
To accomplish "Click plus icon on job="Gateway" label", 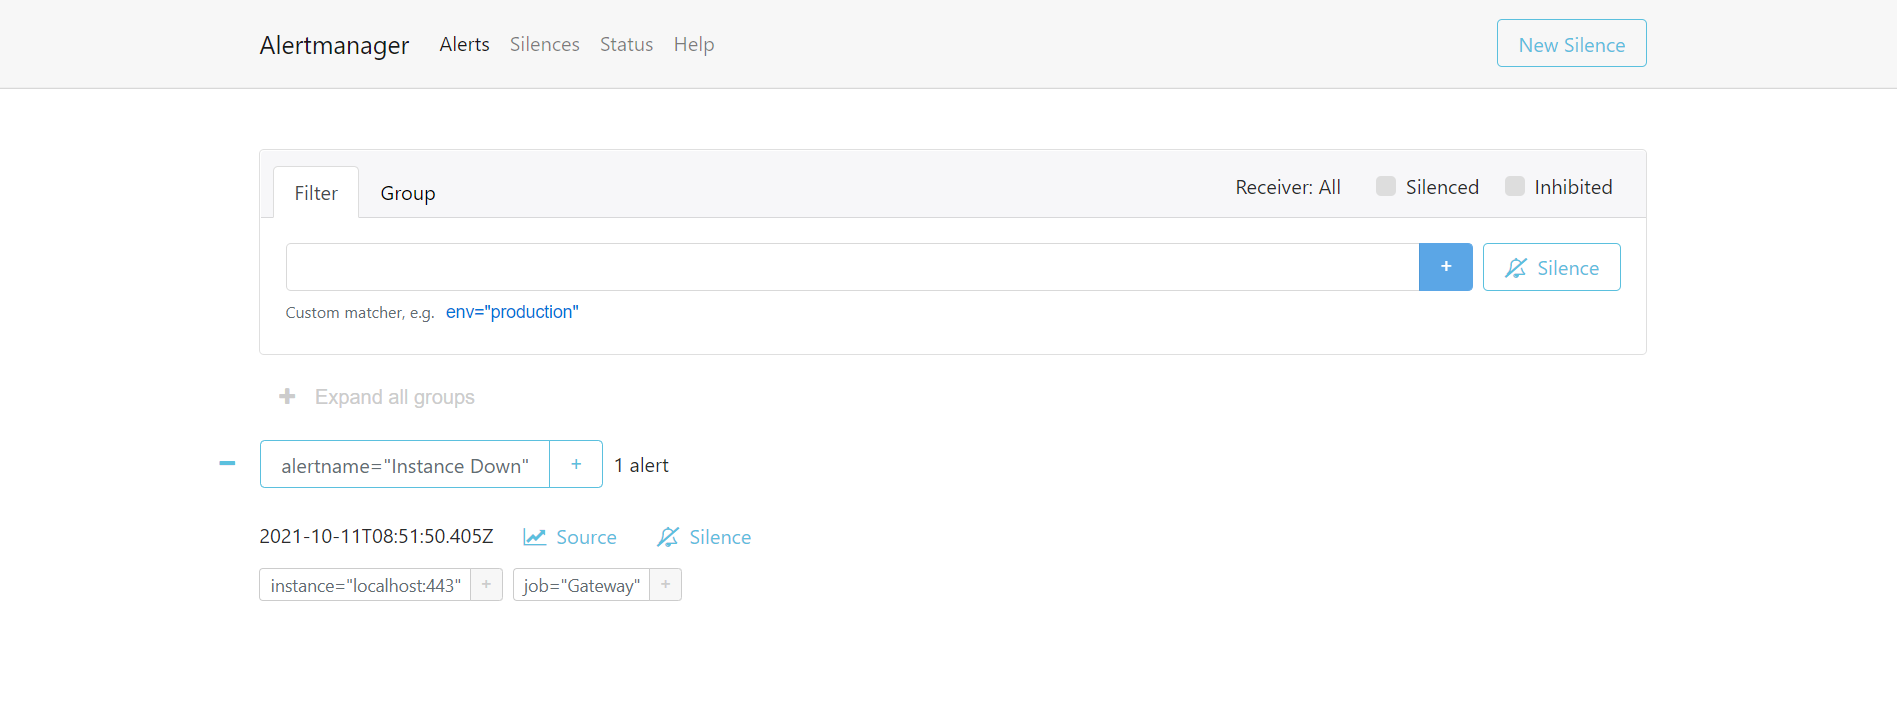I will pos(665,585).
